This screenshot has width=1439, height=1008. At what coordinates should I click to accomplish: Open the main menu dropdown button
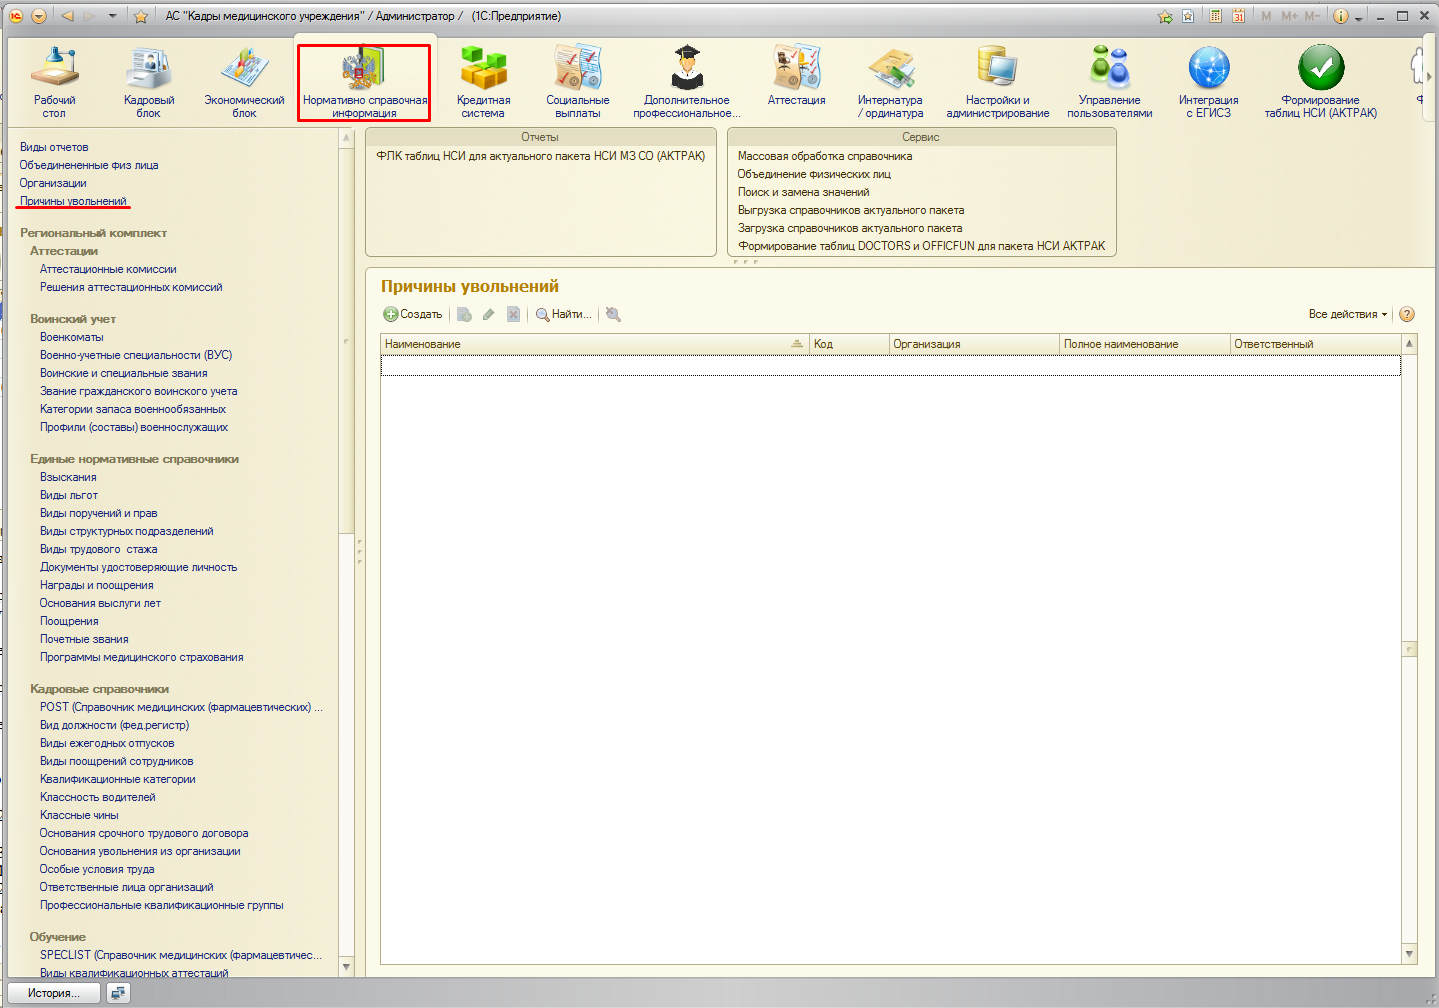39,16
